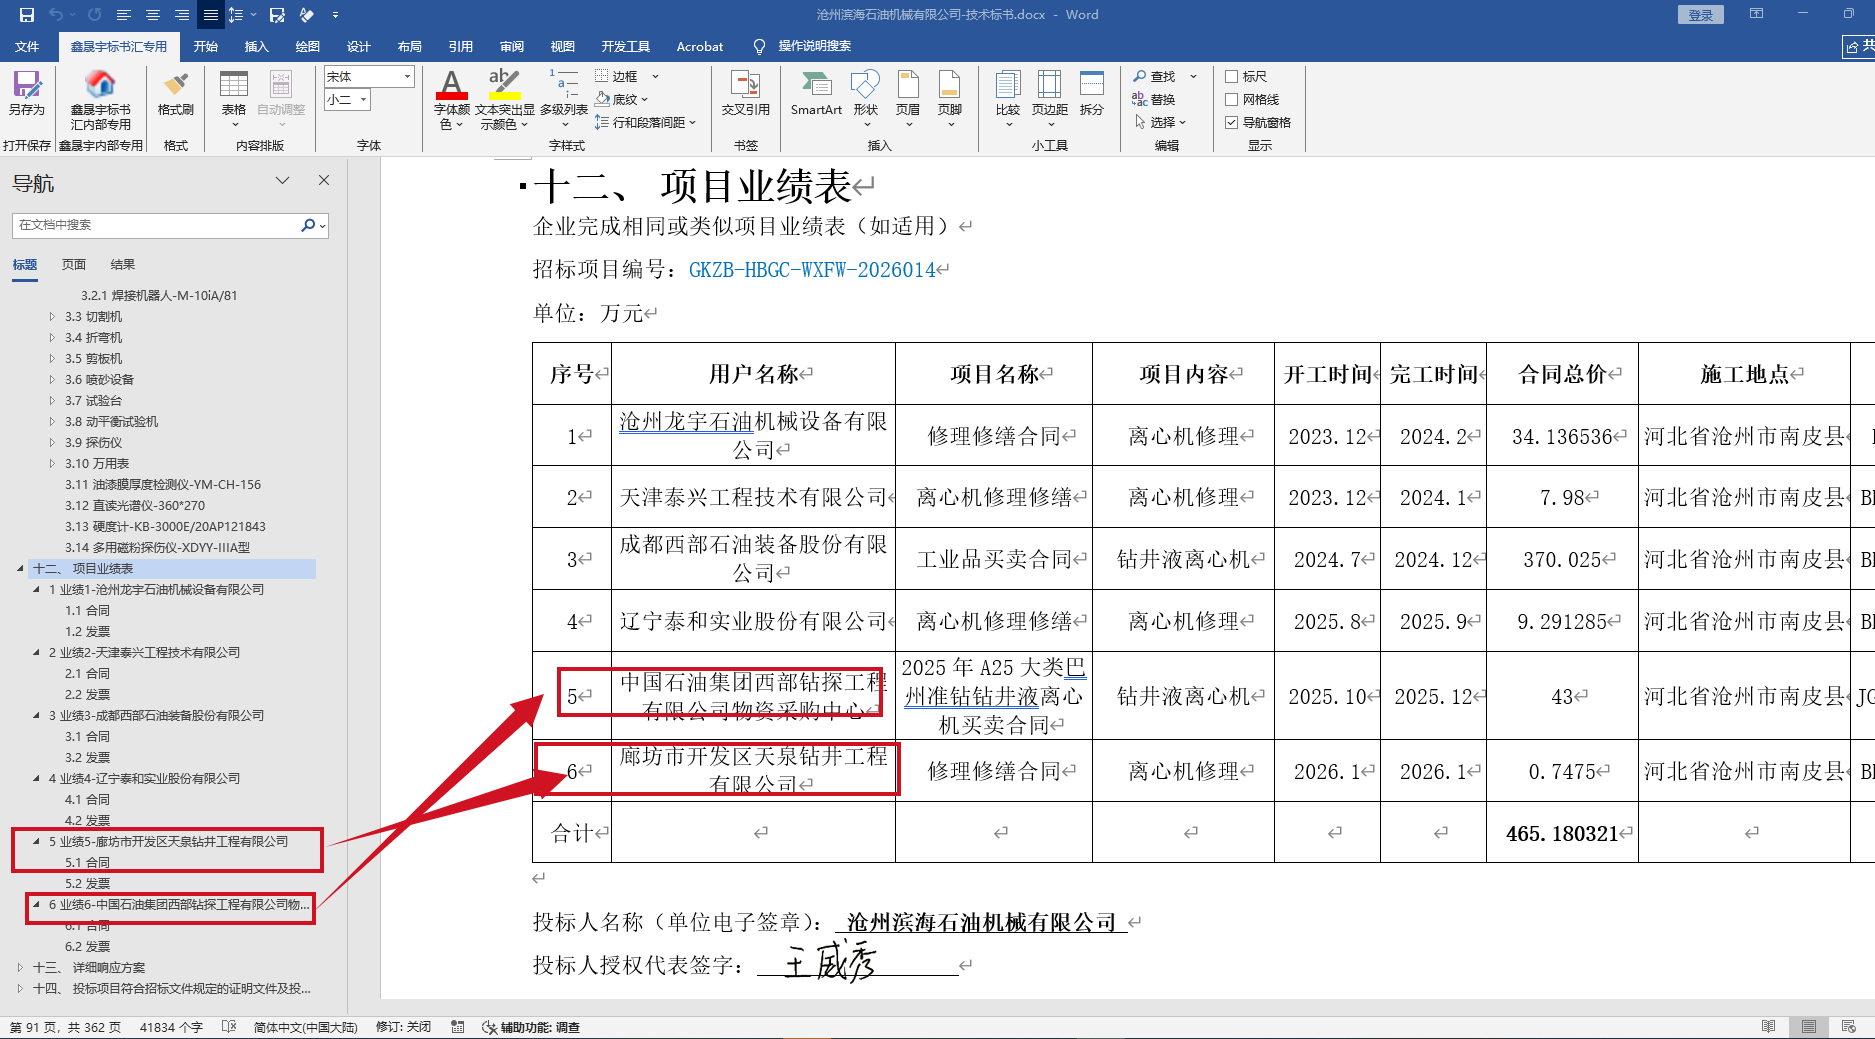Click the 替换 replace tool
This screenshot has height=1039, width=1875.
1154,99
